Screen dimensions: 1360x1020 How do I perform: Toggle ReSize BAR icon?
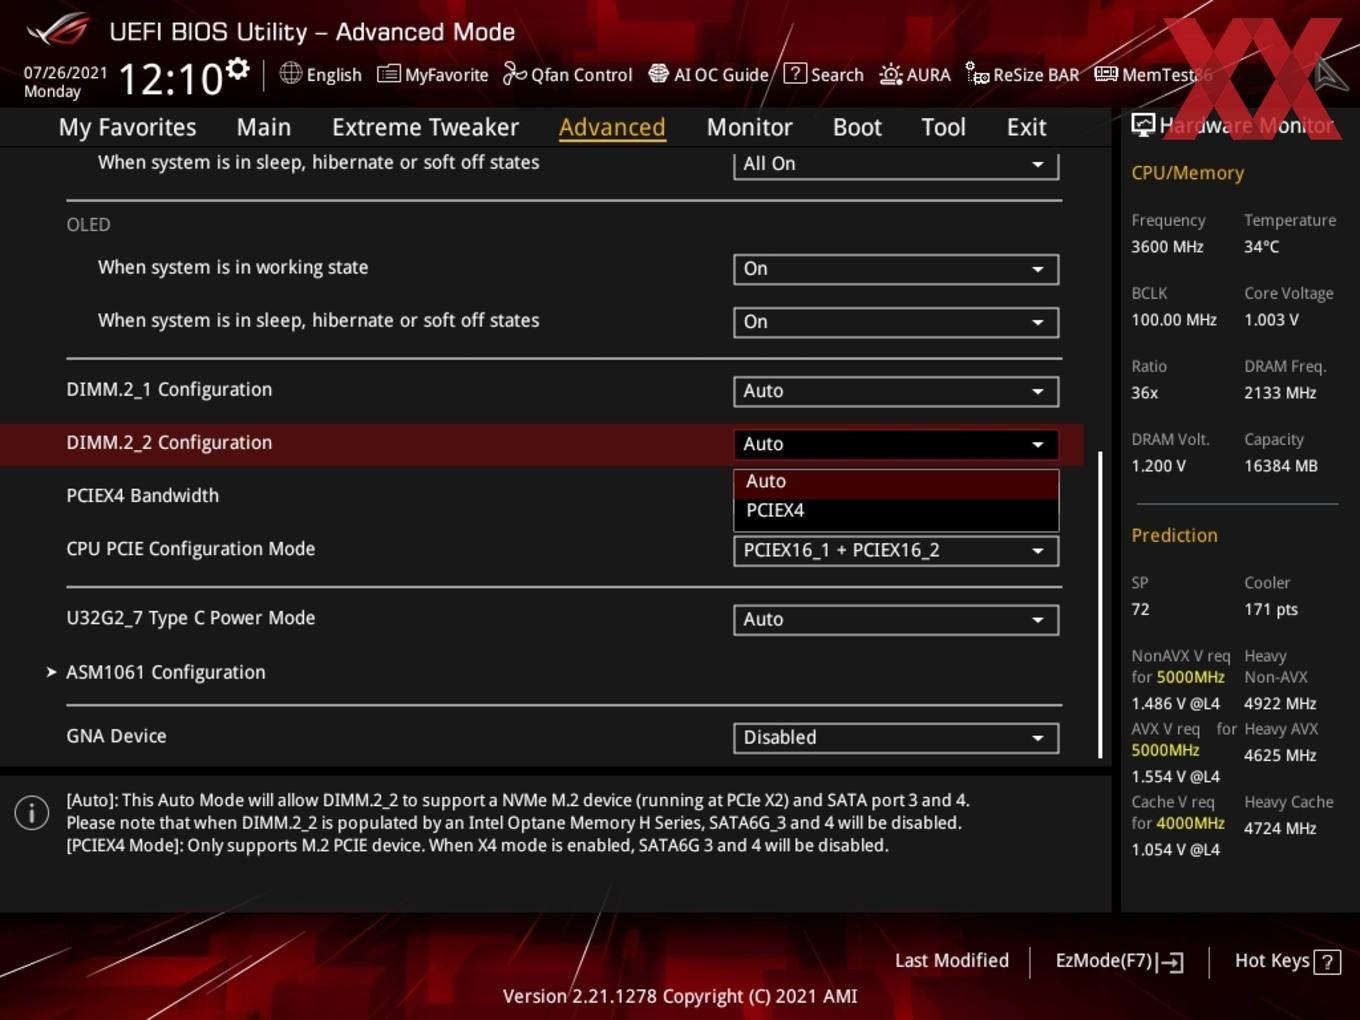pos(977,73)
